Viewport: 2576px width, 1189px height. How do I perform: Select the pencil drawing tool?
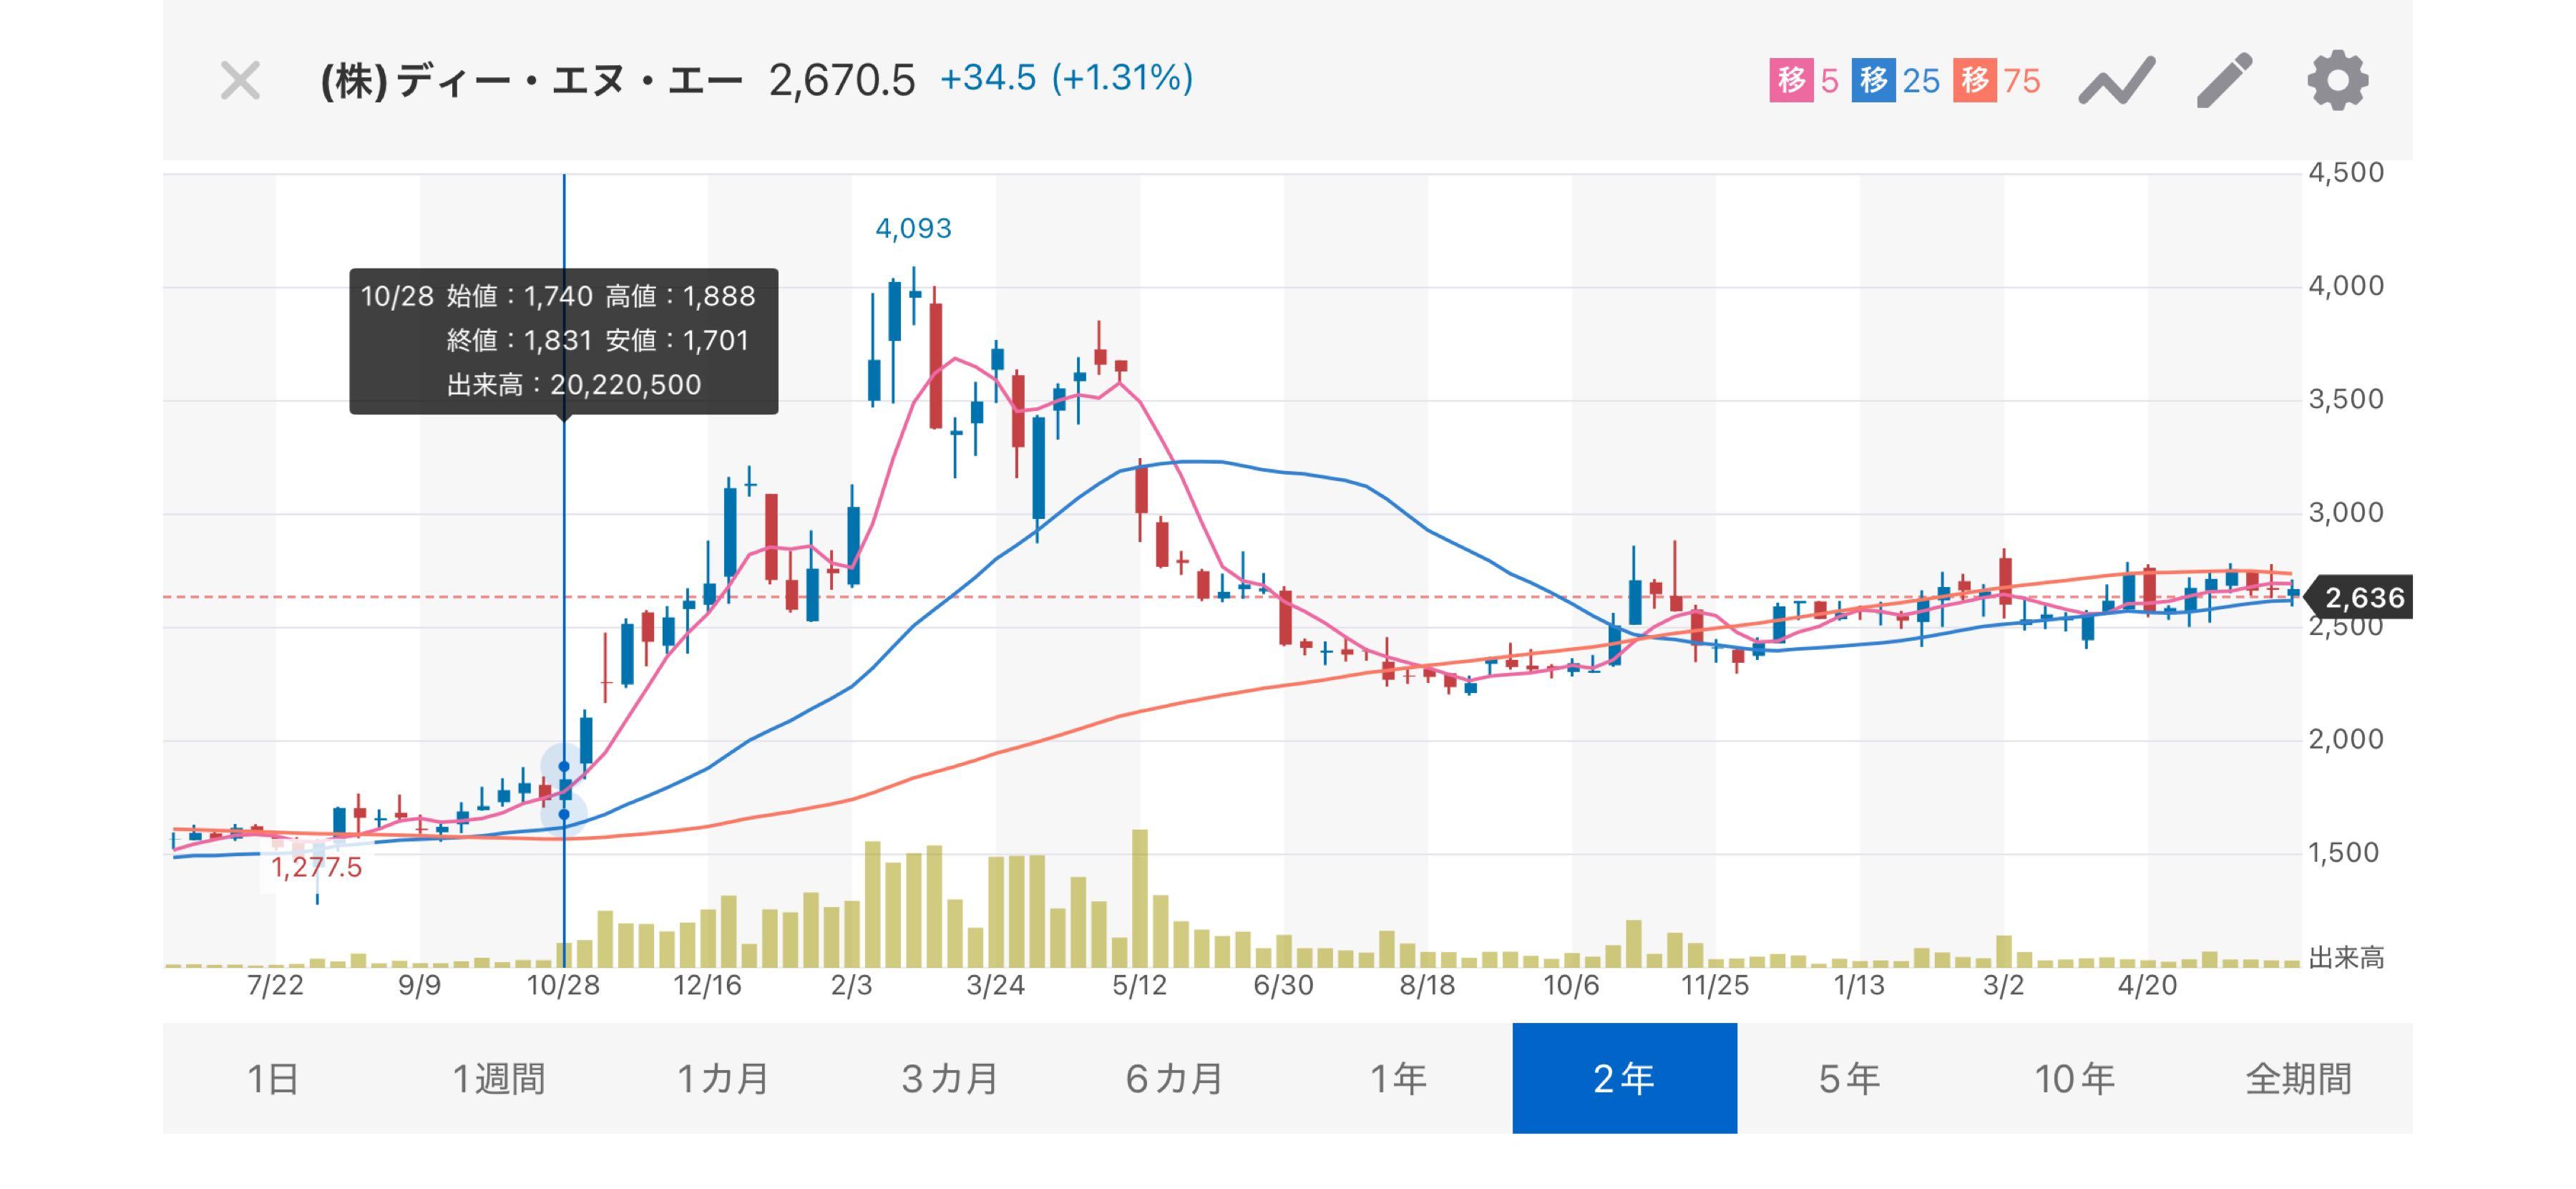(x=2225, y=80)
